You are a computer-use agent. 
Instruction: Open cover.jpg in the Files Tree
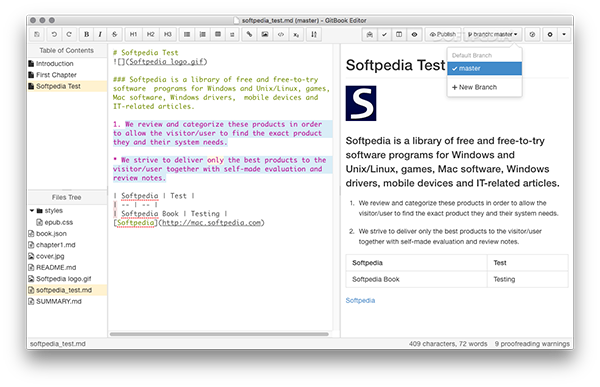[67, 256]
